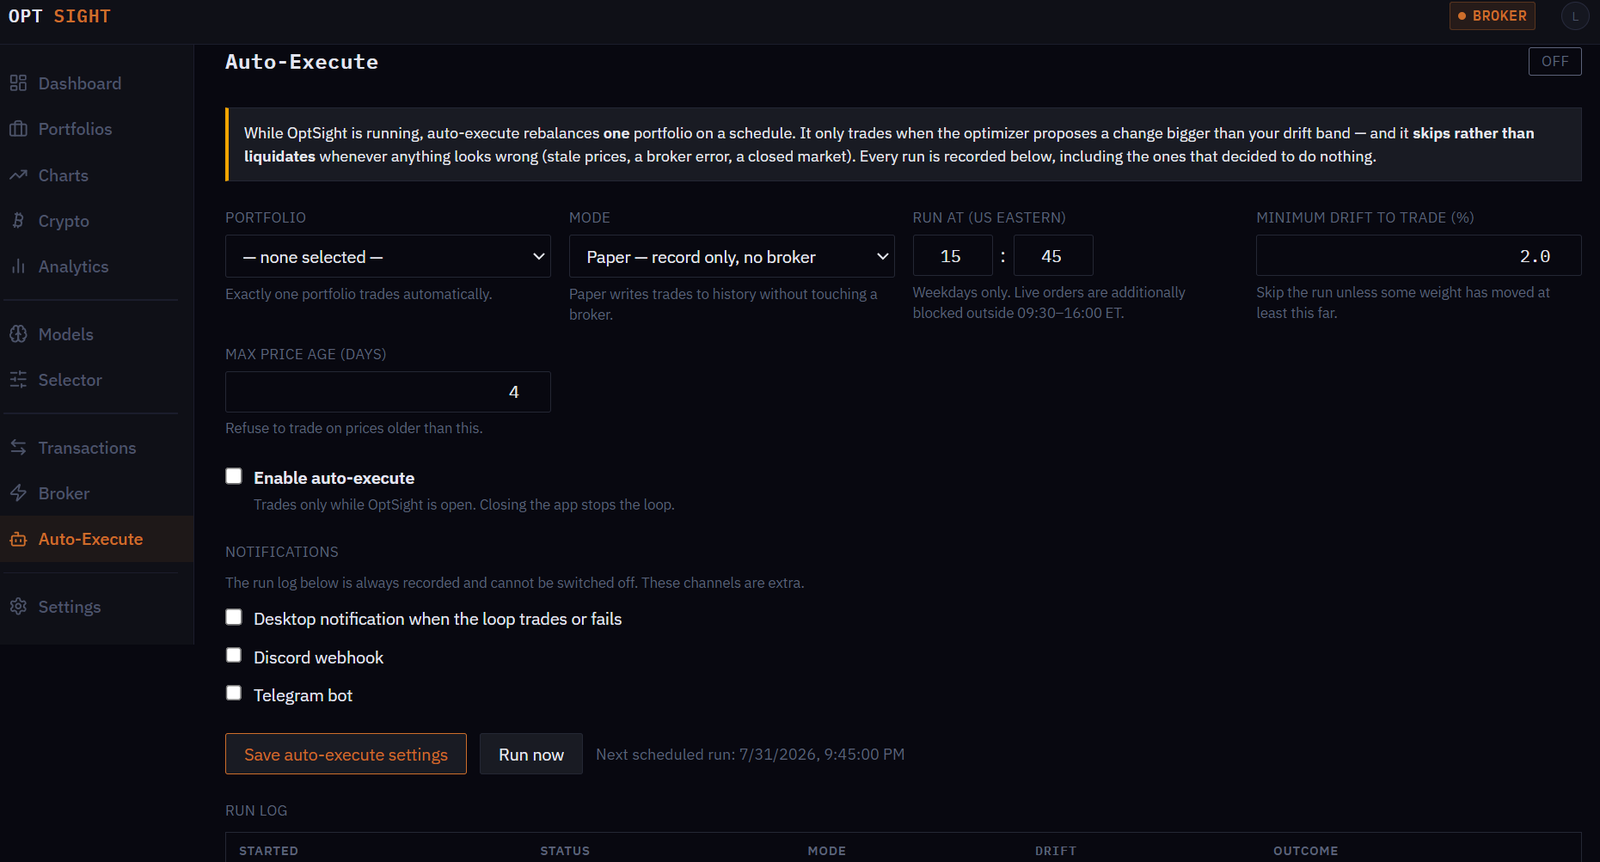Click the MODE run log column header

point(827,851)
